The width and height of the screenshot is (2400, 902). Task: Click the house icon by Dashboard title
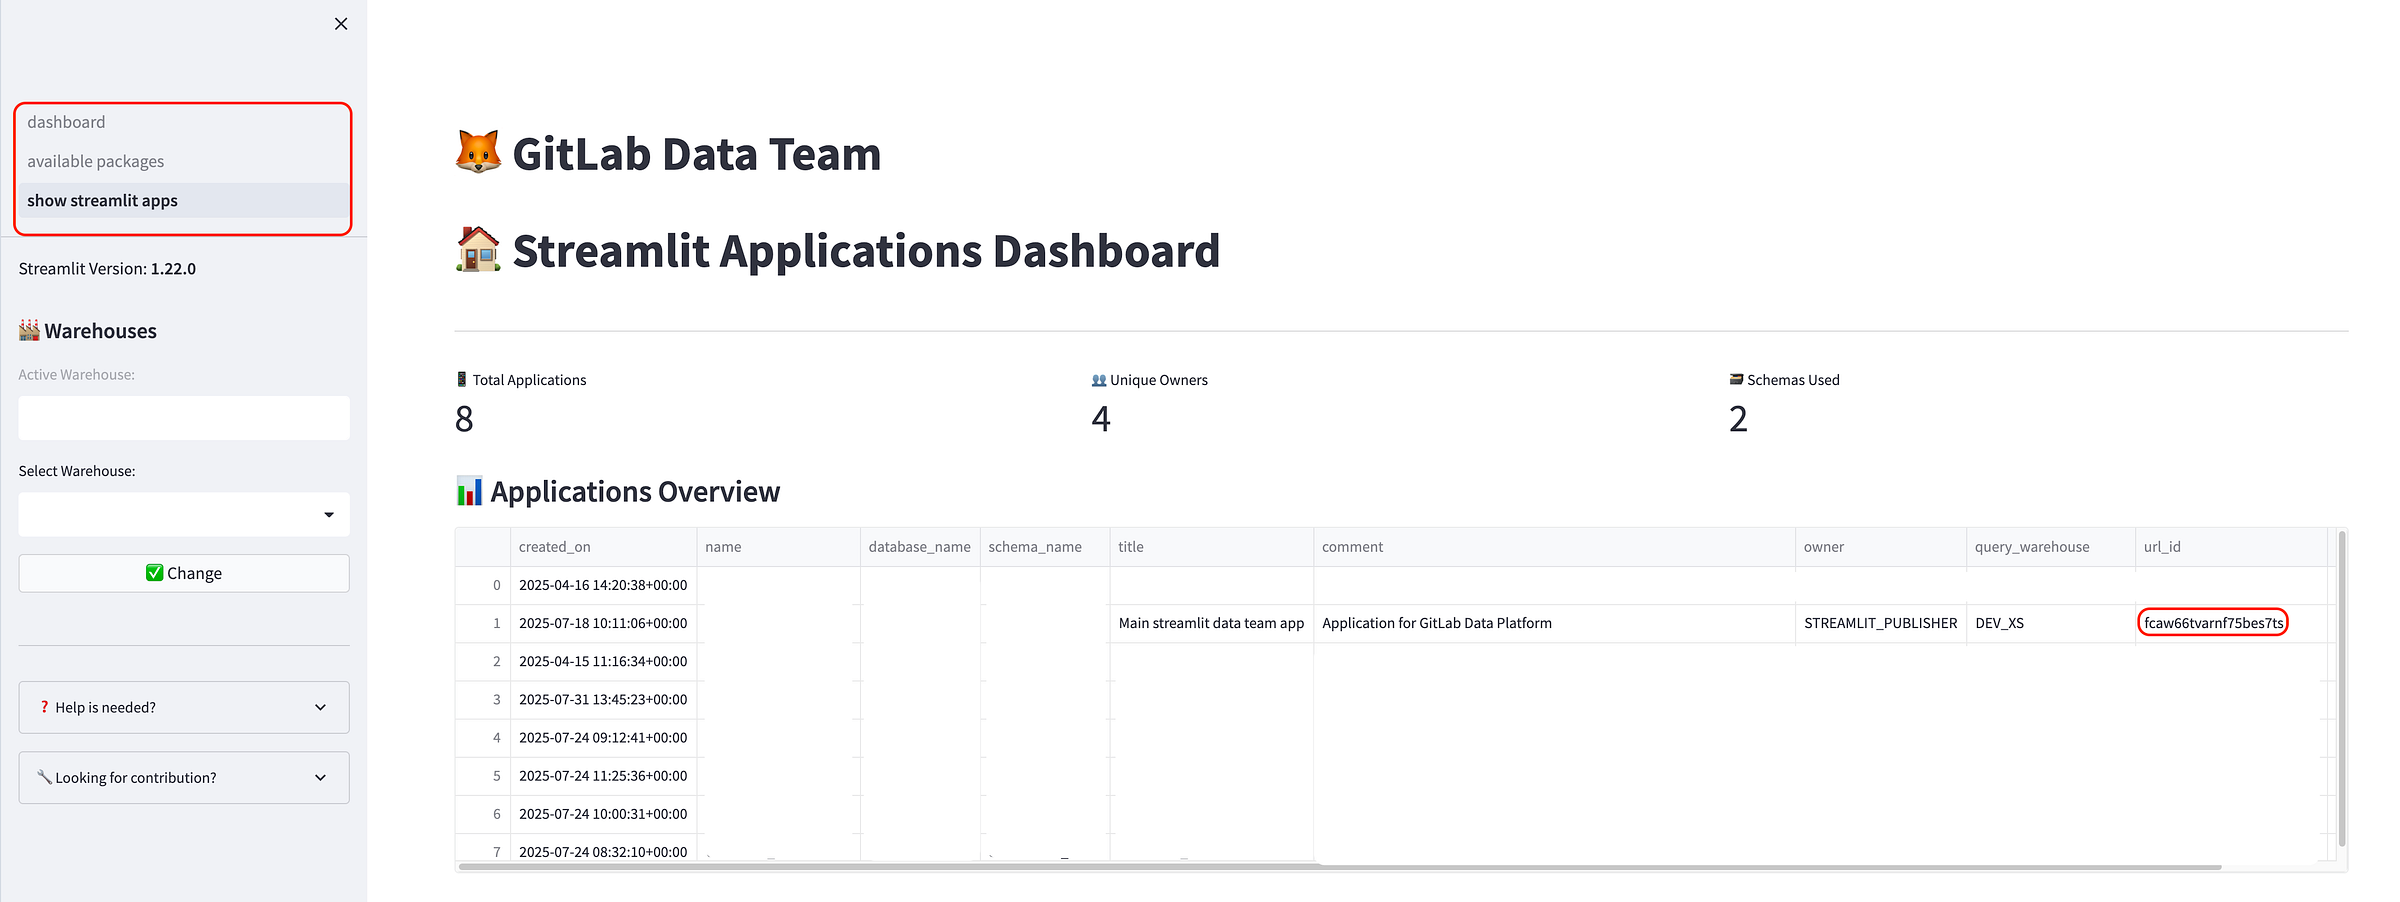[x=478, y=250]
